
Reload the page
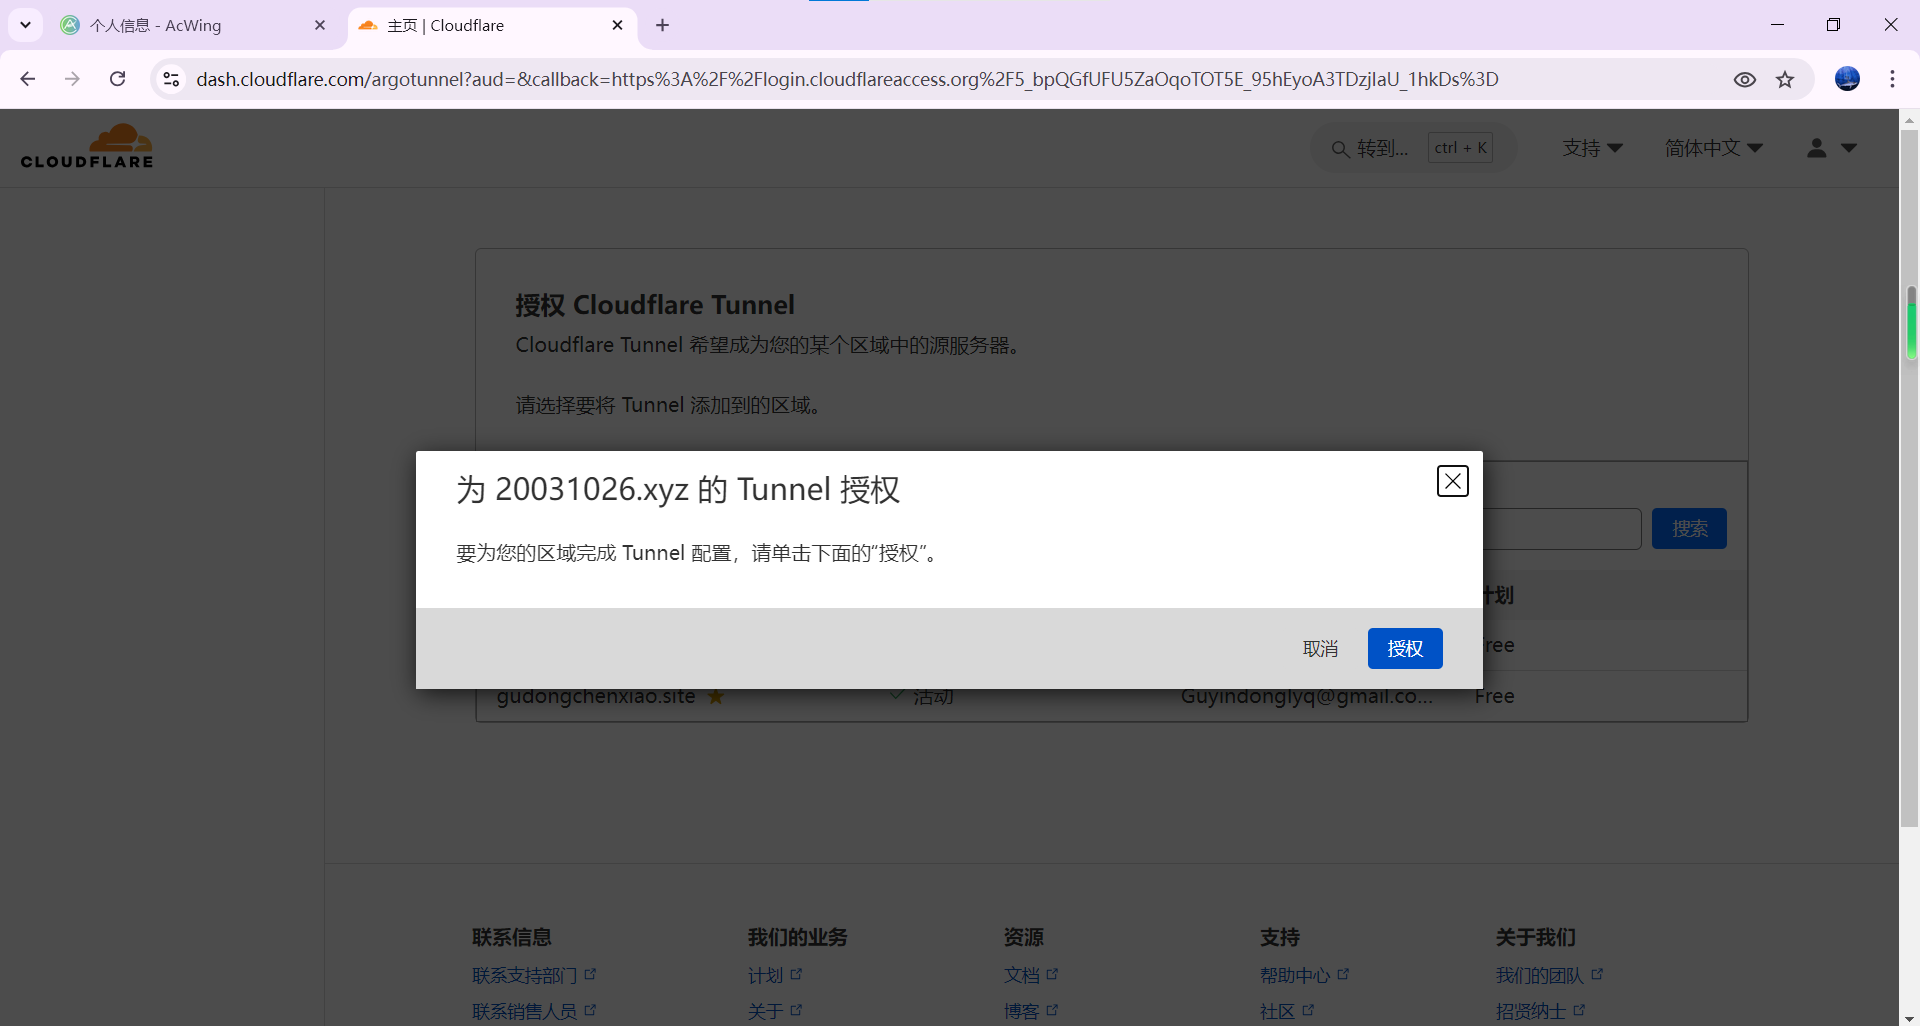[x=117, y=79]
